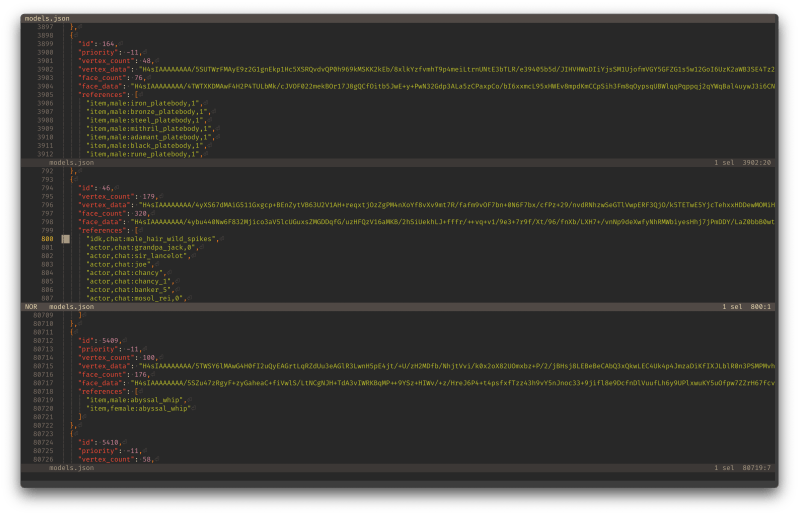Click "1 sel" in the top split statusline
Screen dimensions: 799x515
click(x=724, y=162)
